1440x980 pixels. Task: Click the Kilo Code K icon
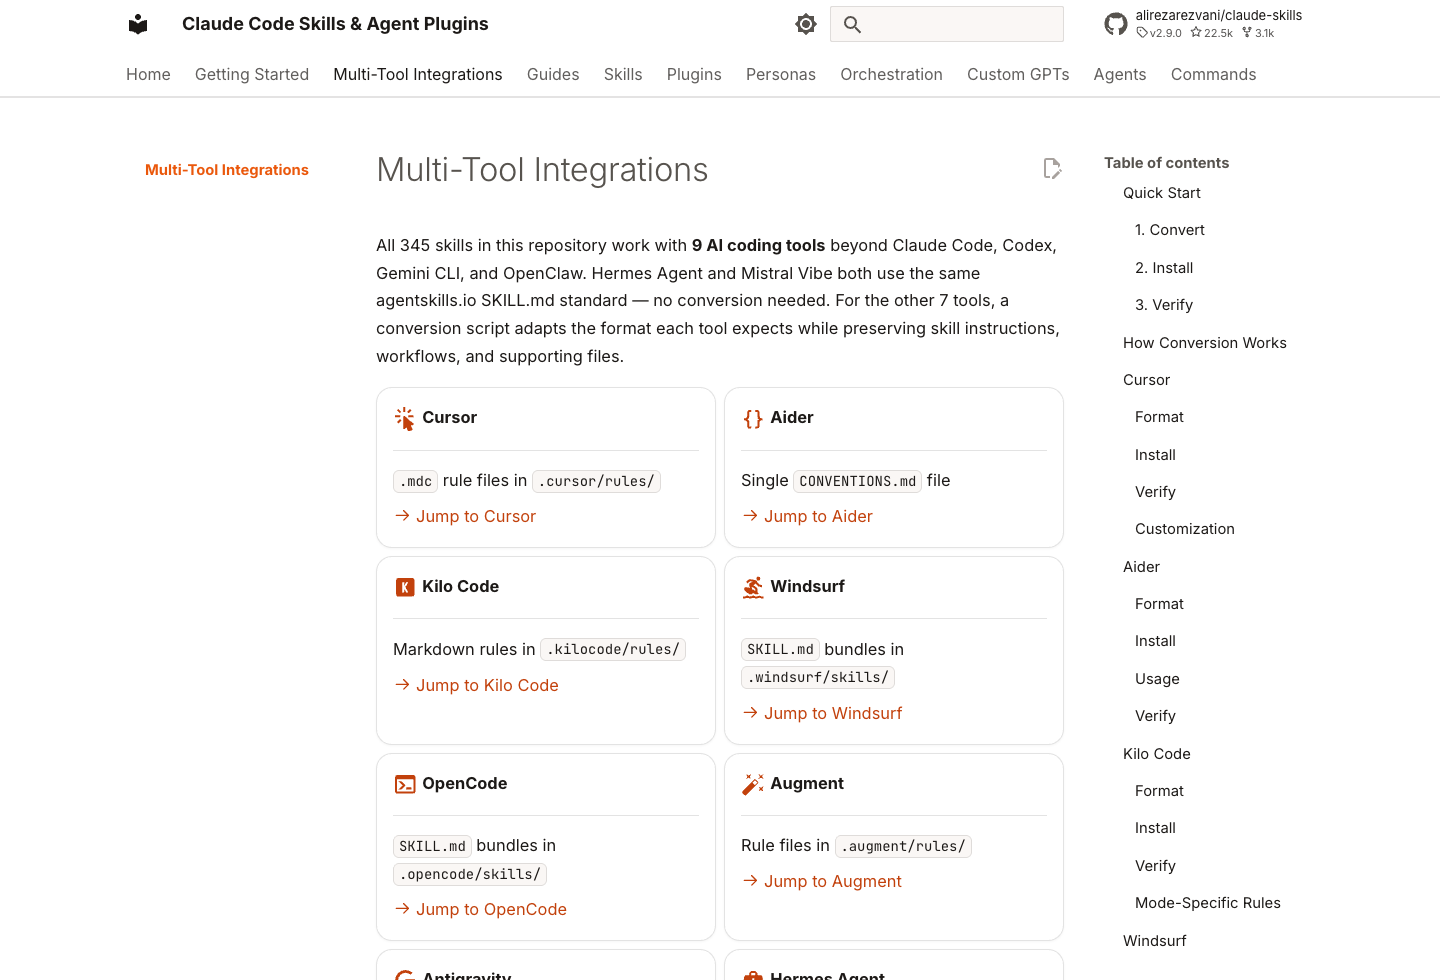(404, 587)
